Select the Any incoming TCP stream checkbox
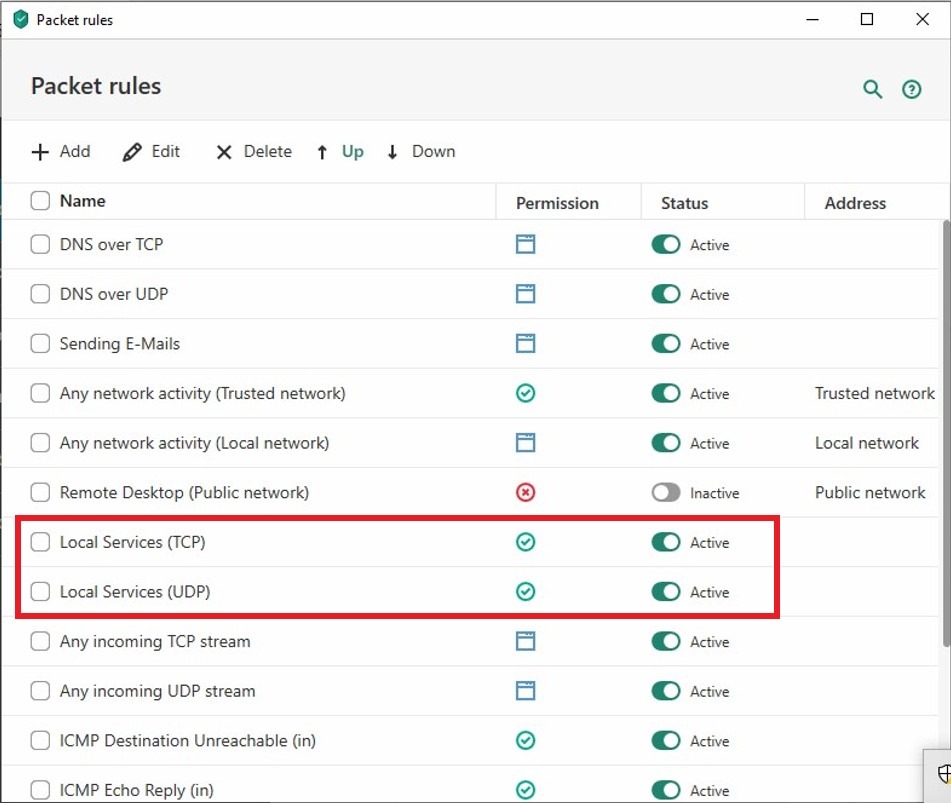 pyautogui.click(x=40, y=641)
